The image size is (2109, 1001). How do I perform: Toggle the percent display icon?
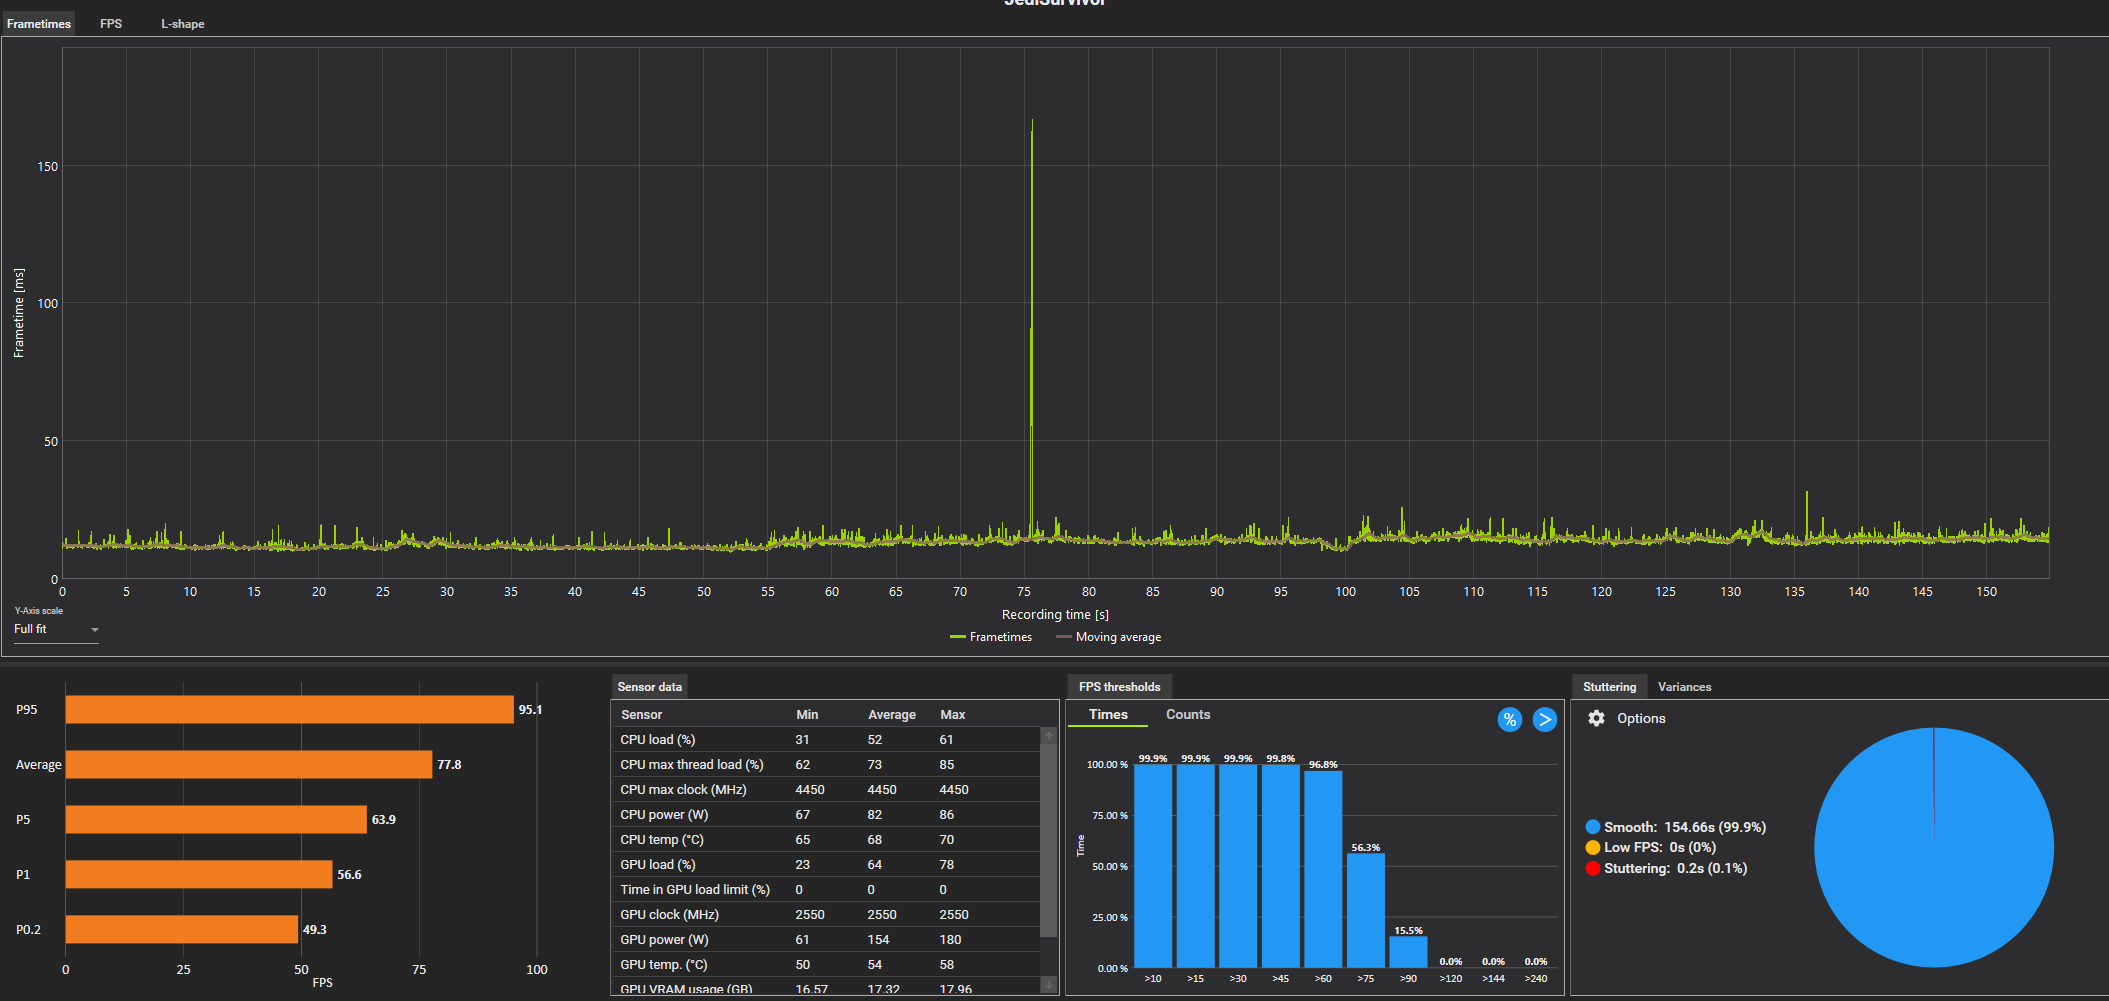tap(1510, 719)
